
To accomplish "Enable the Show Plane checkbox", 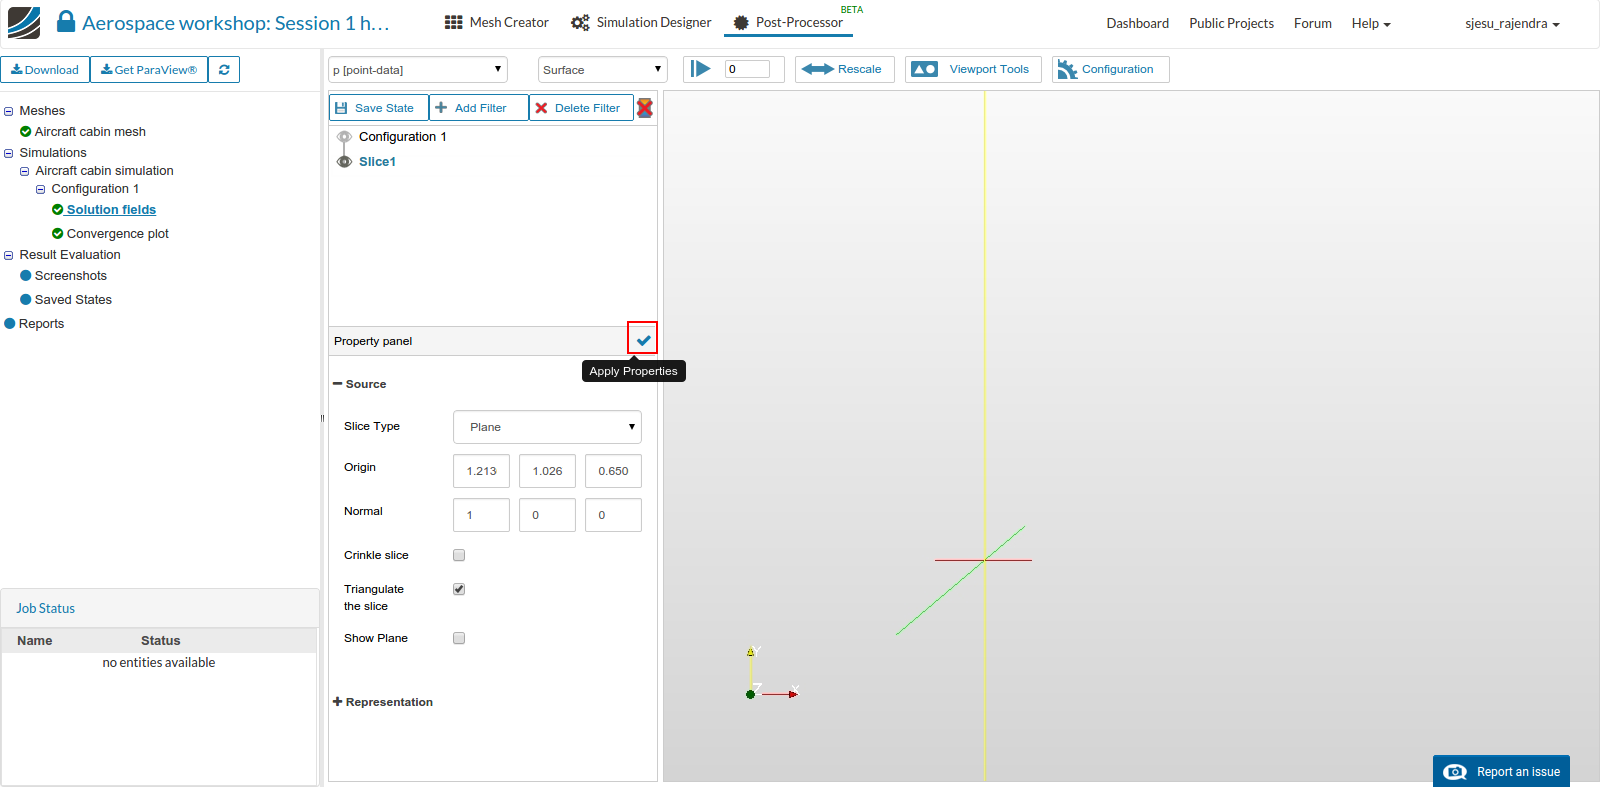I will (459, 638).
